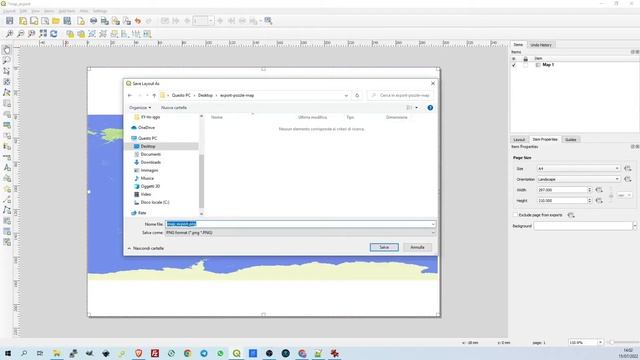
Task: Select the Select/Move Item tool
Action: tap(7, 71)
